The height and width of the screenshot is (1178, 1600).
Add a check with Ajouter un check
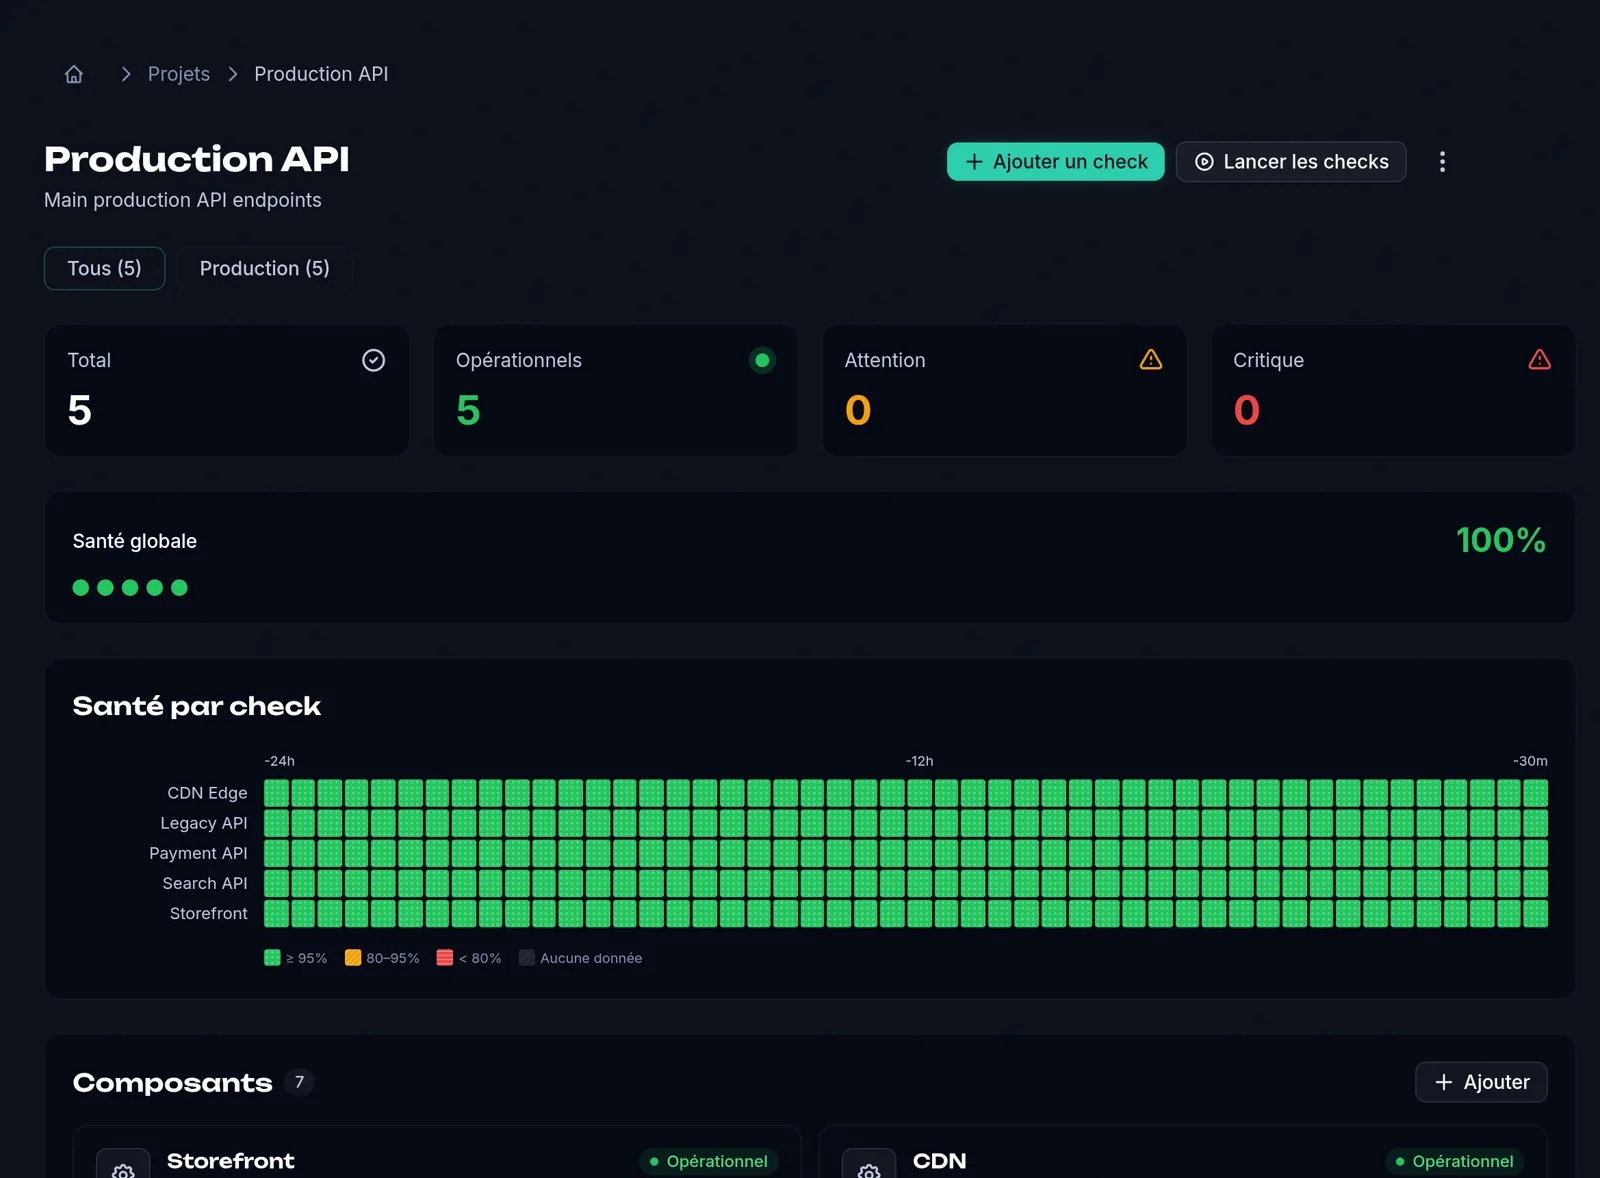tap(1055, 162)
